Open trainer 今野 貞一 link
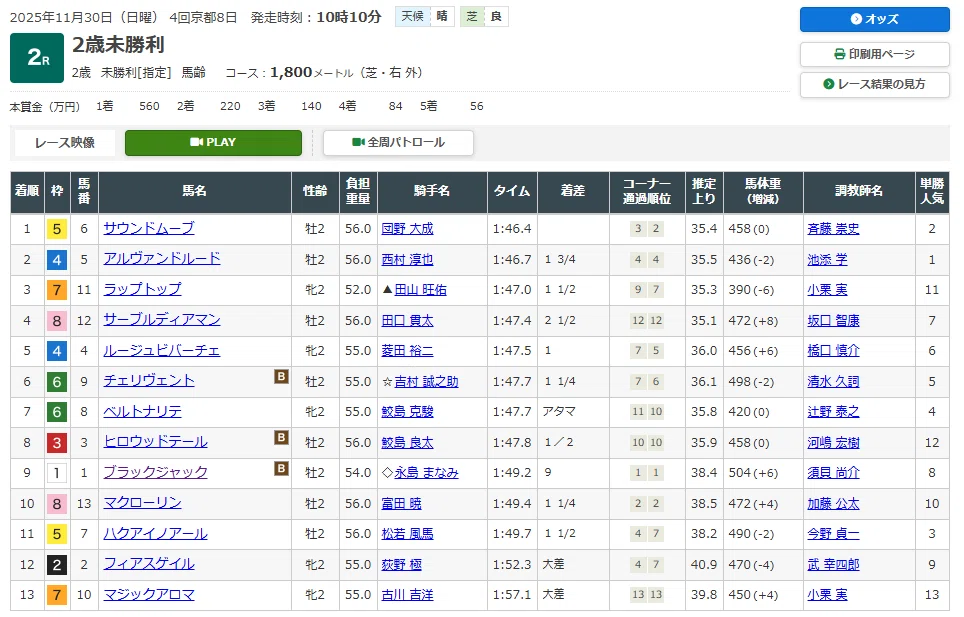 (x=833, y=533)
